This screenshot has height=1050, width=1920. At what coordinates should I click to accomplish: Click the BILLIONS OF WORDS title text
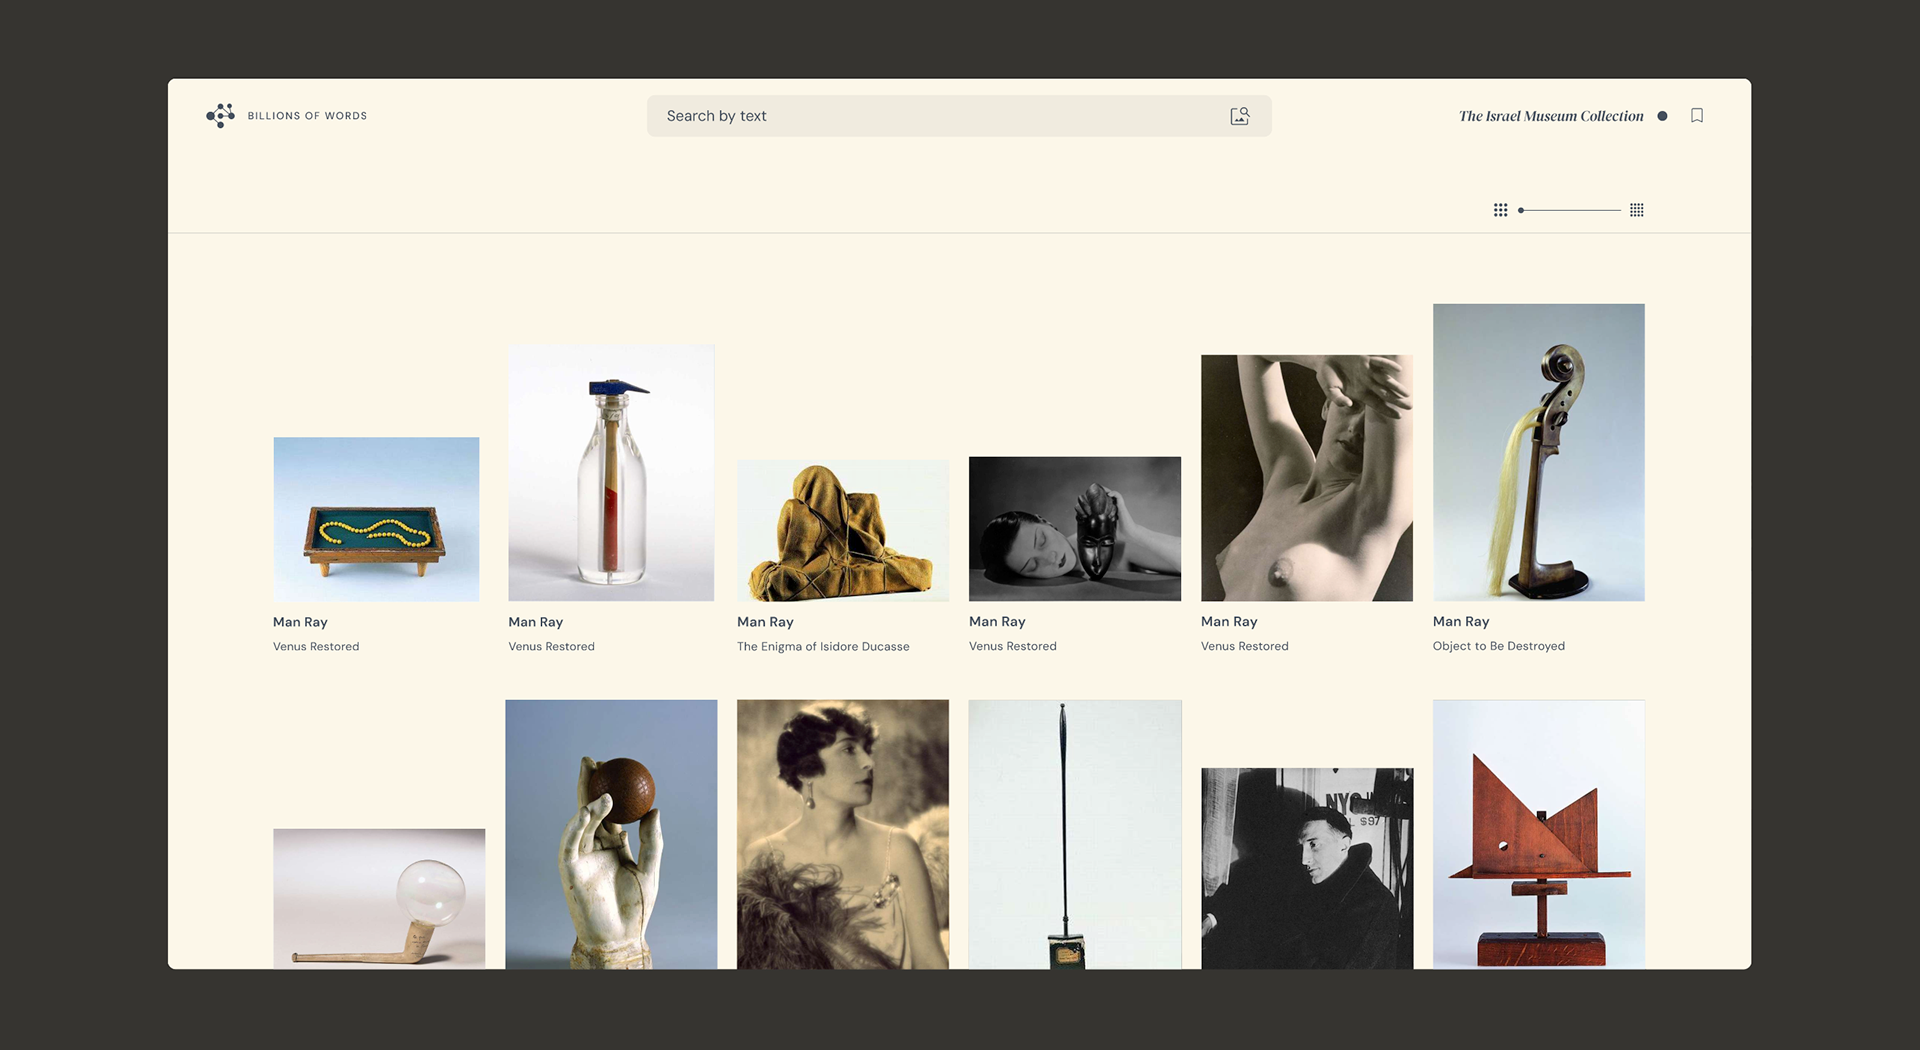[307, 116]
